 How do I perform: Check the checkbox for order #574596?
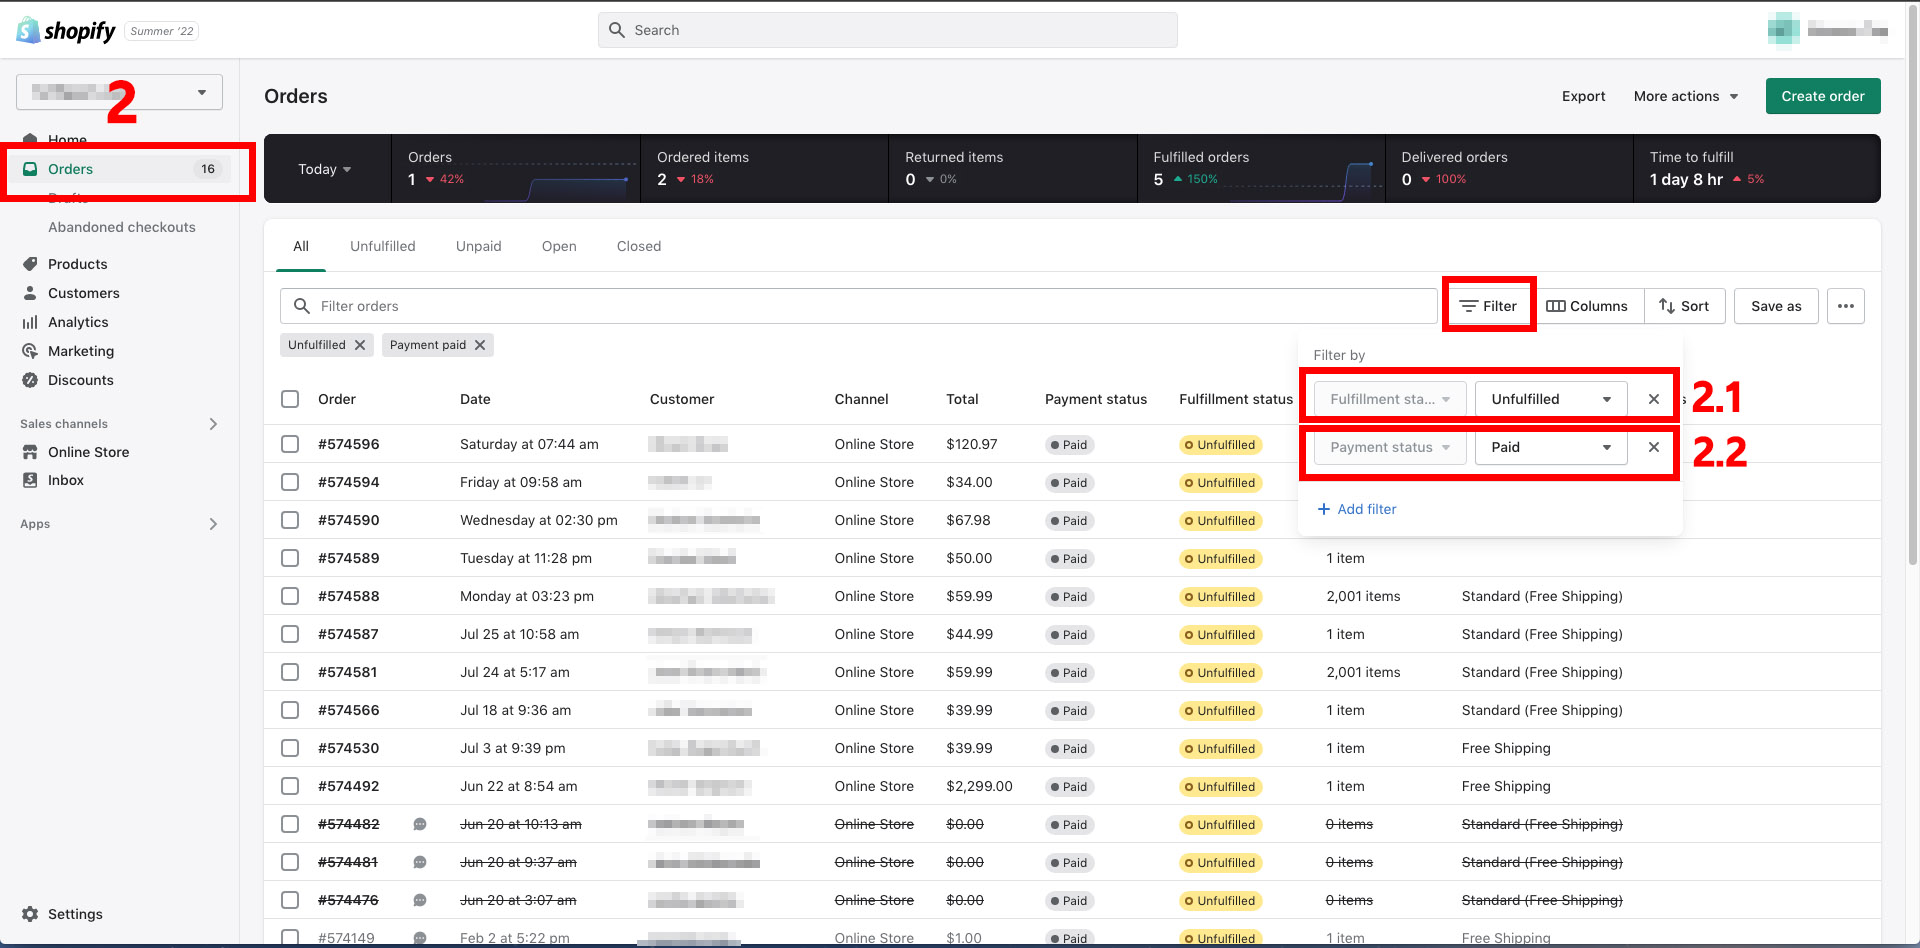coord(289,444)
